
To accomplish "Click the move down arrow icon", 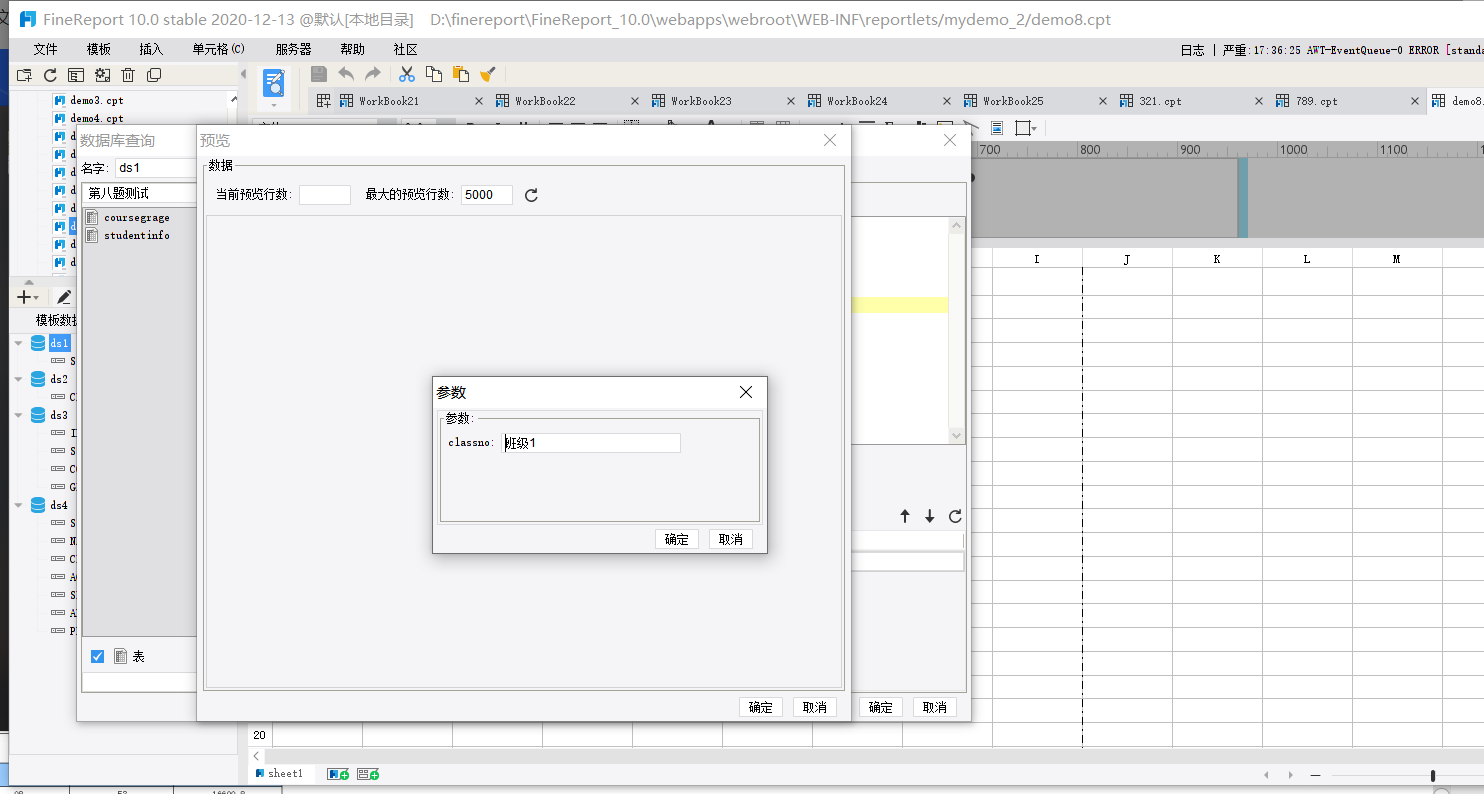I will tap(930, 516).
